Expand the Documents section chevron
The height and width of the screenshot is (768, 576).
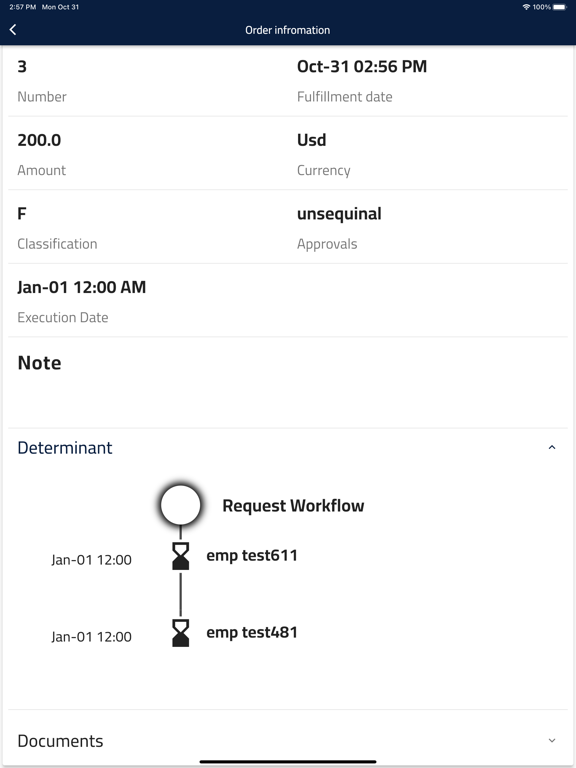pyautogui.click(x=552, y=741)
